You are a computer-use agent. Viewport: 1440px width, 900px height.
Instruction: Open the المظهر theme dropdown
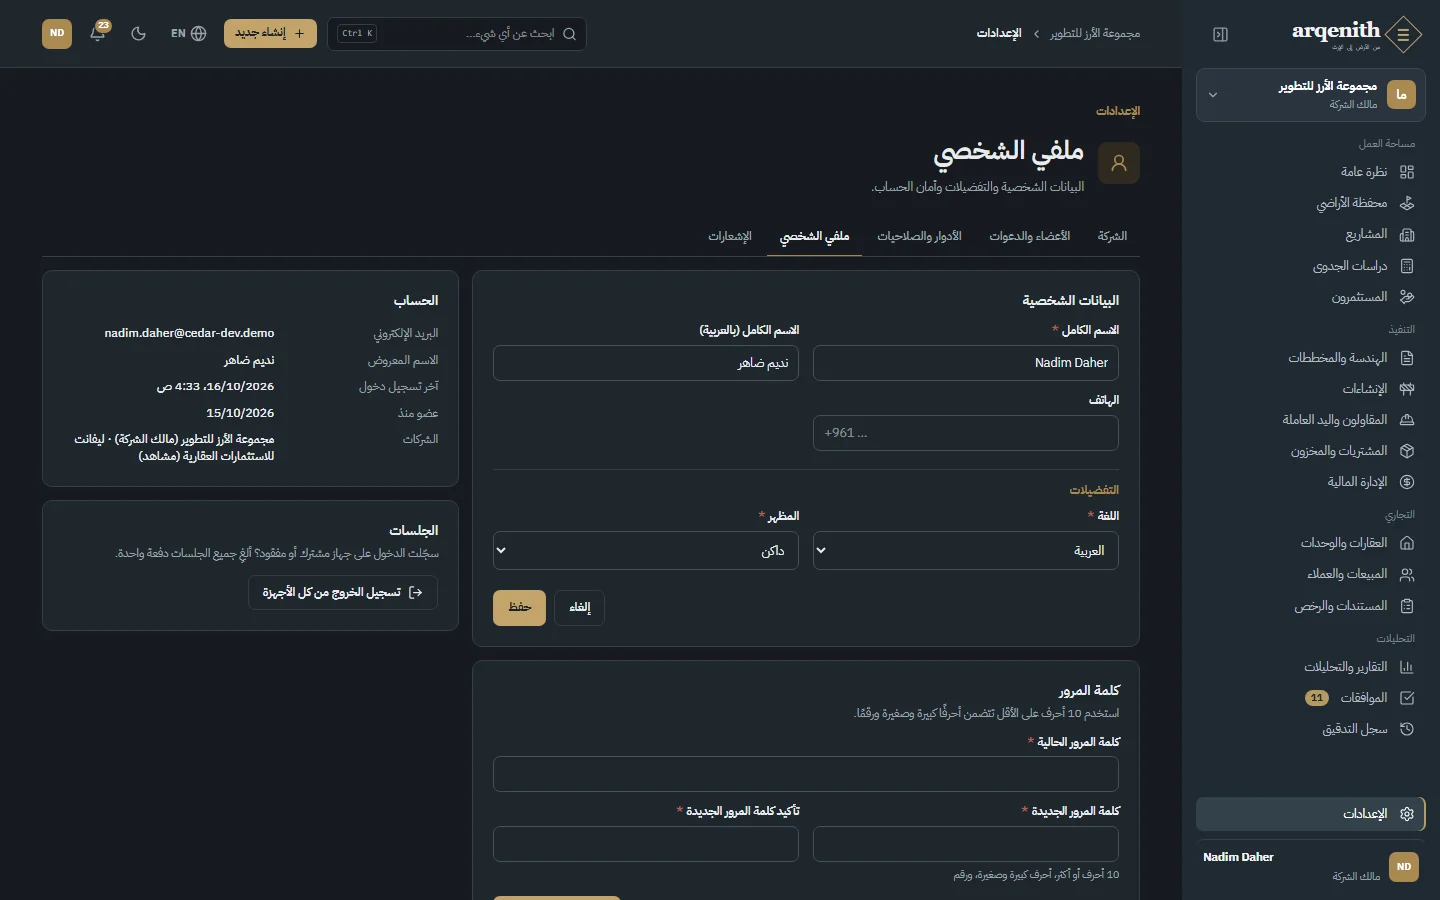(x=646, y=551)
